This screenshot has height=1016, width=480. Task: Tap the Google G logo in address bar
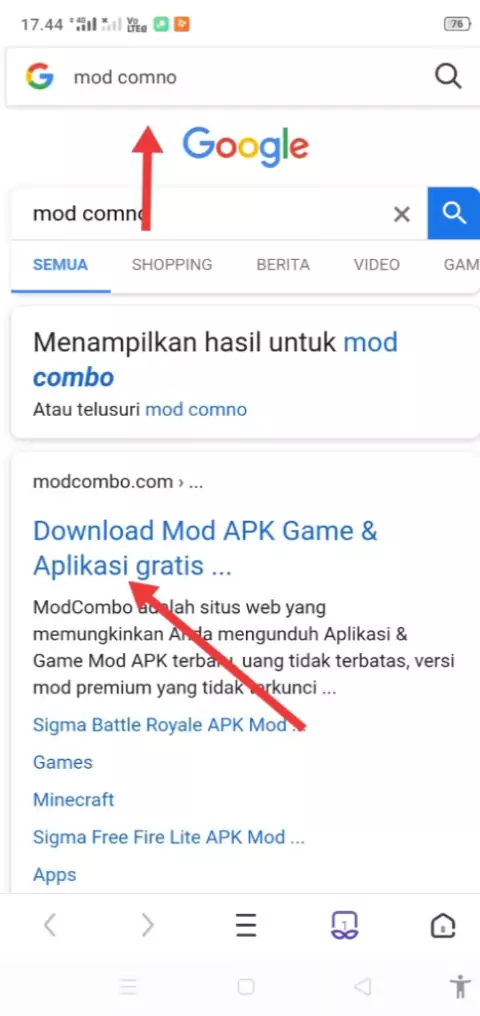tap(40, 76)
